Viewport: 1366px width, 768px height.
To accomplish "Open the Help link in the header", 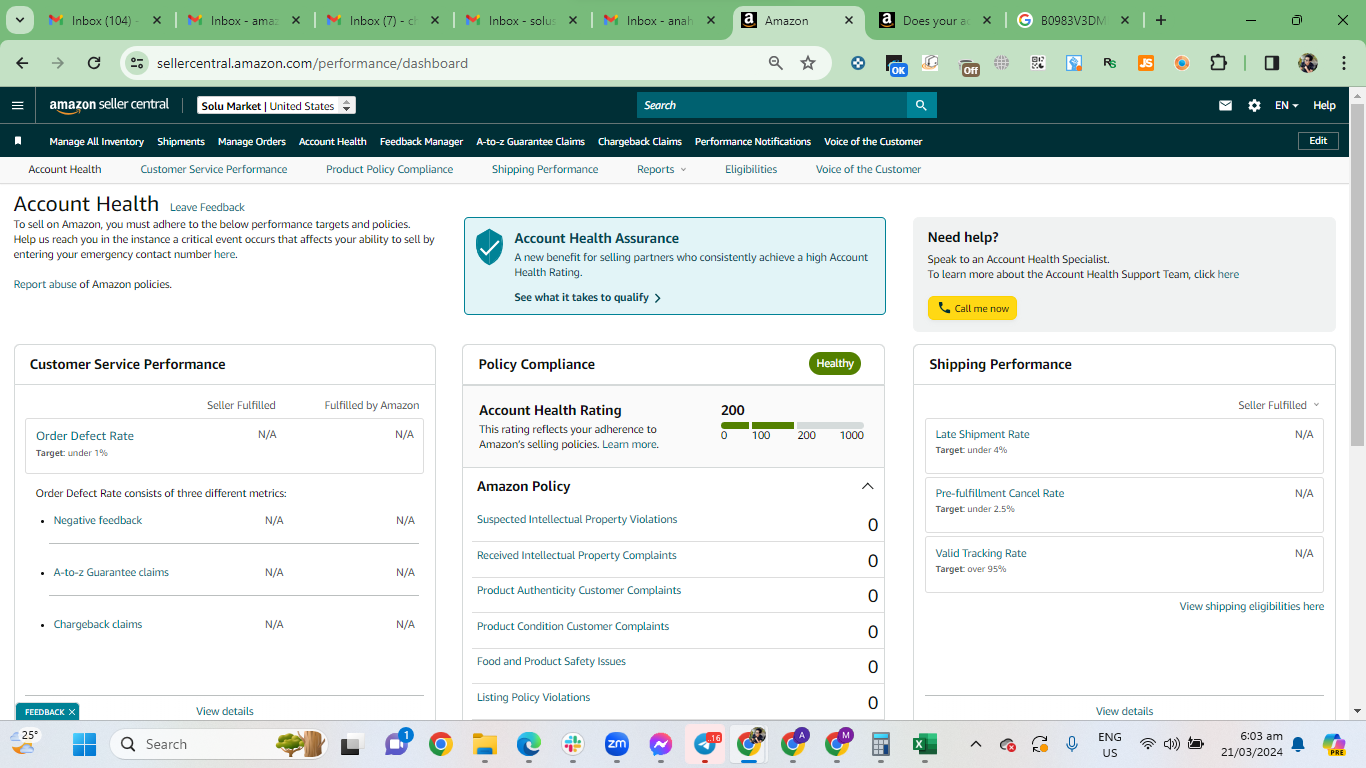I will pos(1324,105).
